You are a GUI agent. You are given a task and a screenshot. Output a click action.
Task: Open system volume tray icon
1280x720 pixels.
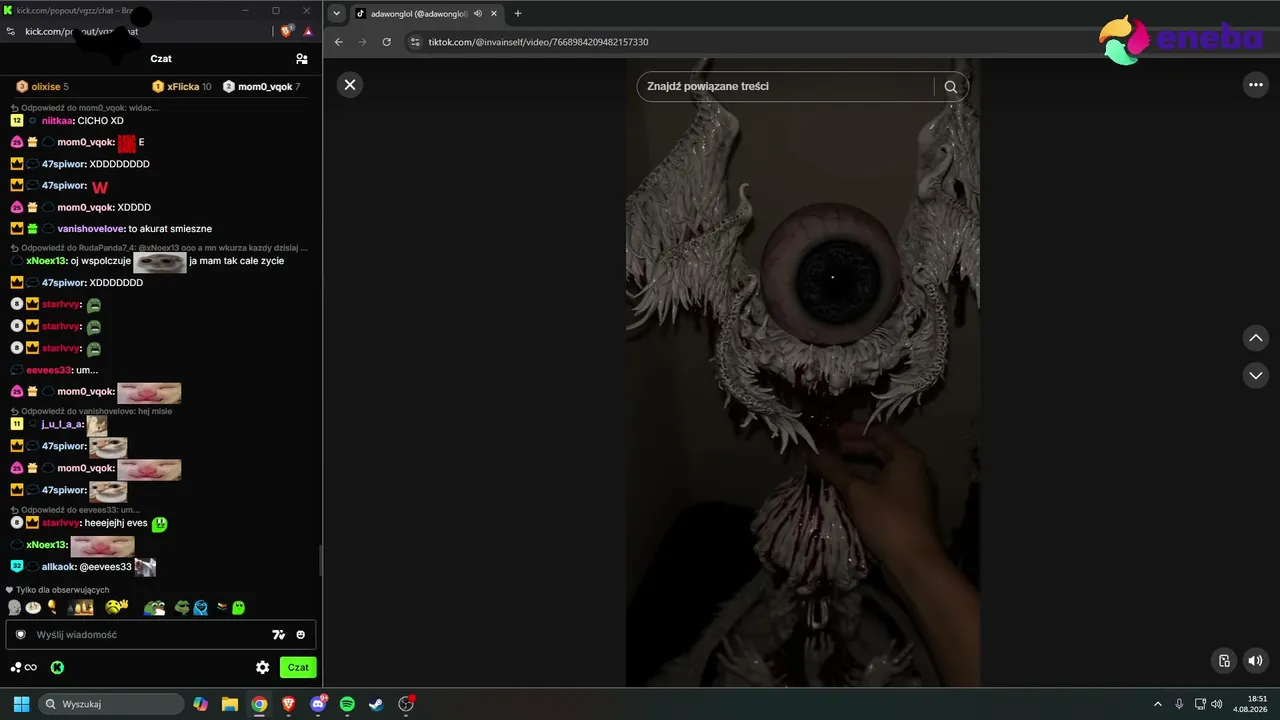point(1217,704)
